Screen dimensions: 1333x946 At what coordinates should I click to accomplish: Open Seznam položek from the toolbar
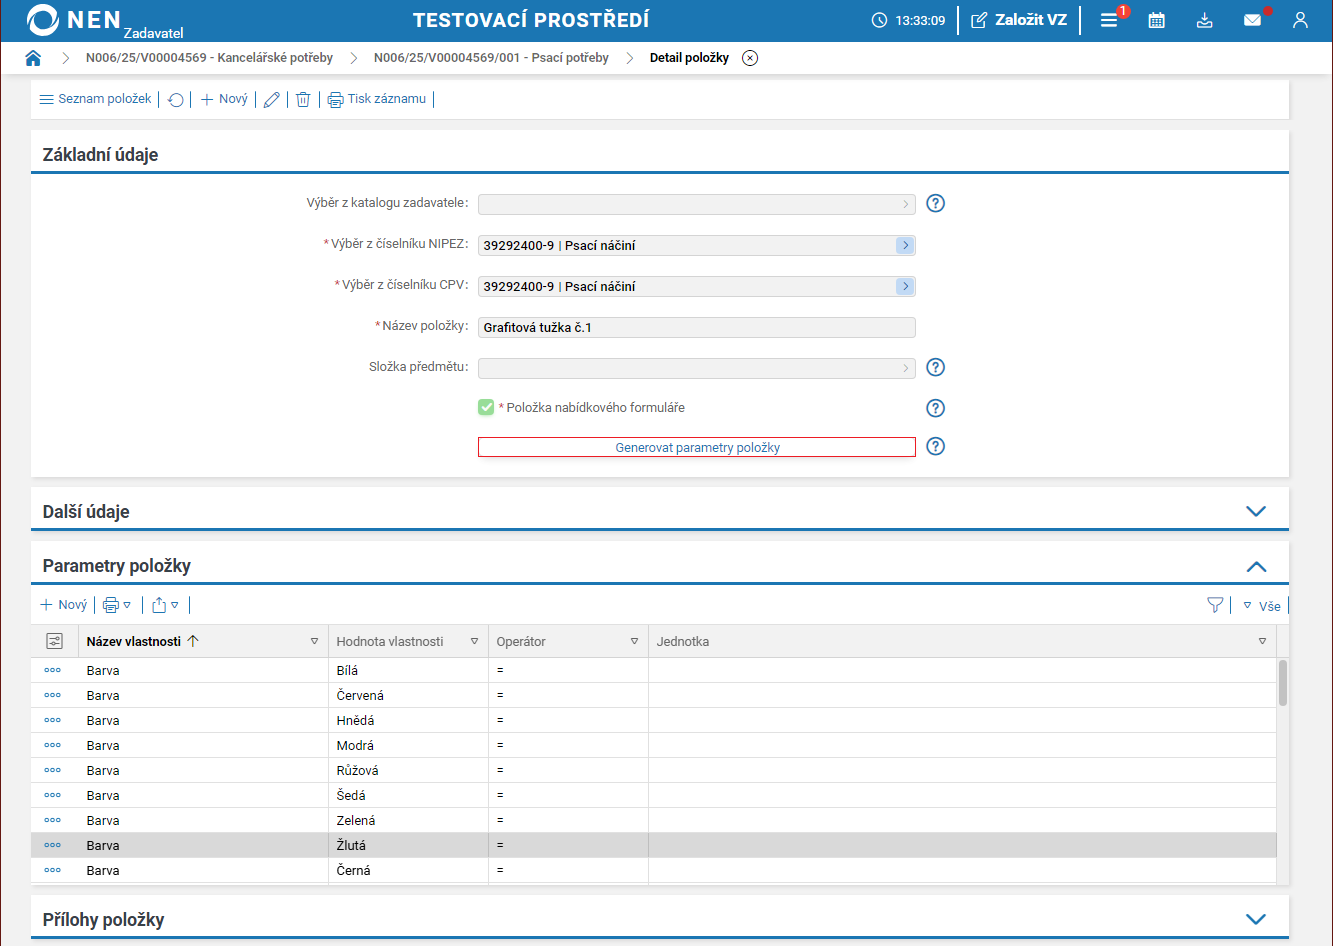coord(95,99)
